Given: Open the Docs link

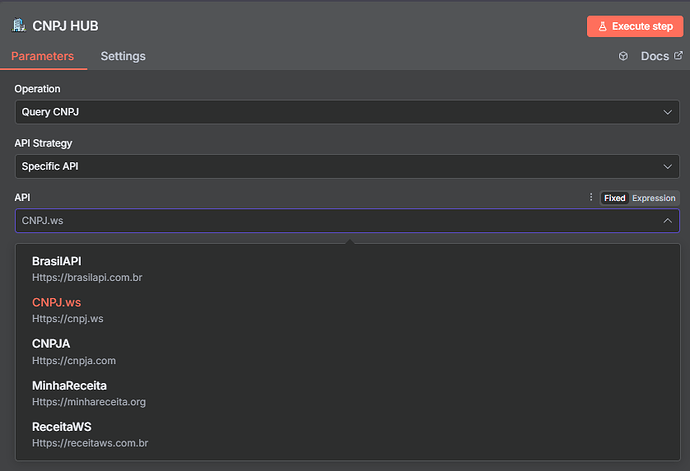Looking at the screenshot, I should click(654, 56).
